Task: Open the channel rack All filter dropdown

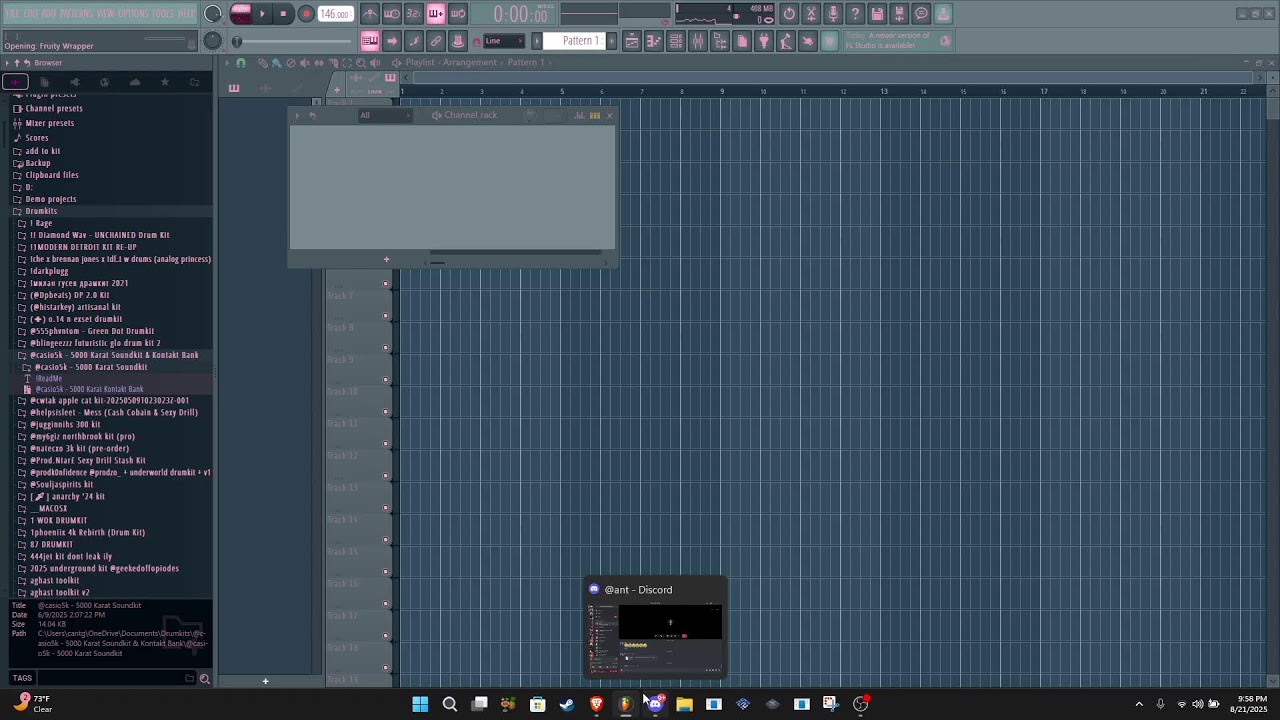Action: (384, 115)
